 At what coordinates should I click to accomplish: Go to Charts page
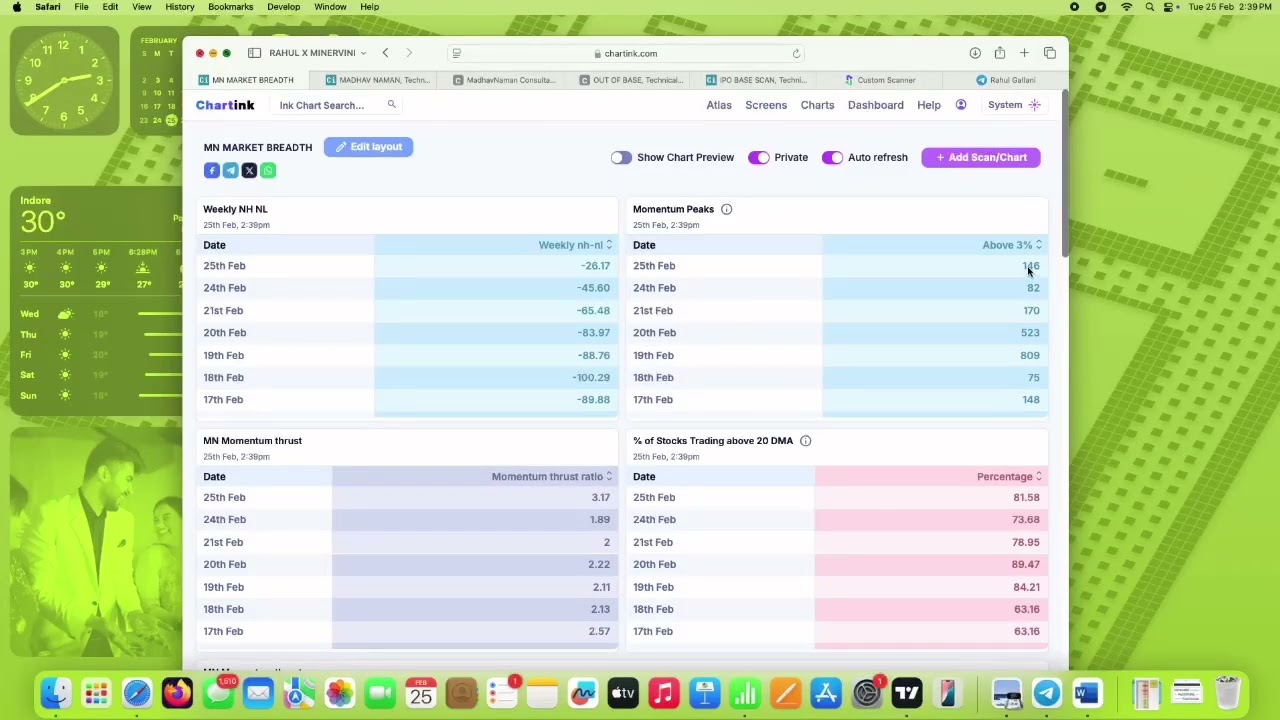click(817, 105)
